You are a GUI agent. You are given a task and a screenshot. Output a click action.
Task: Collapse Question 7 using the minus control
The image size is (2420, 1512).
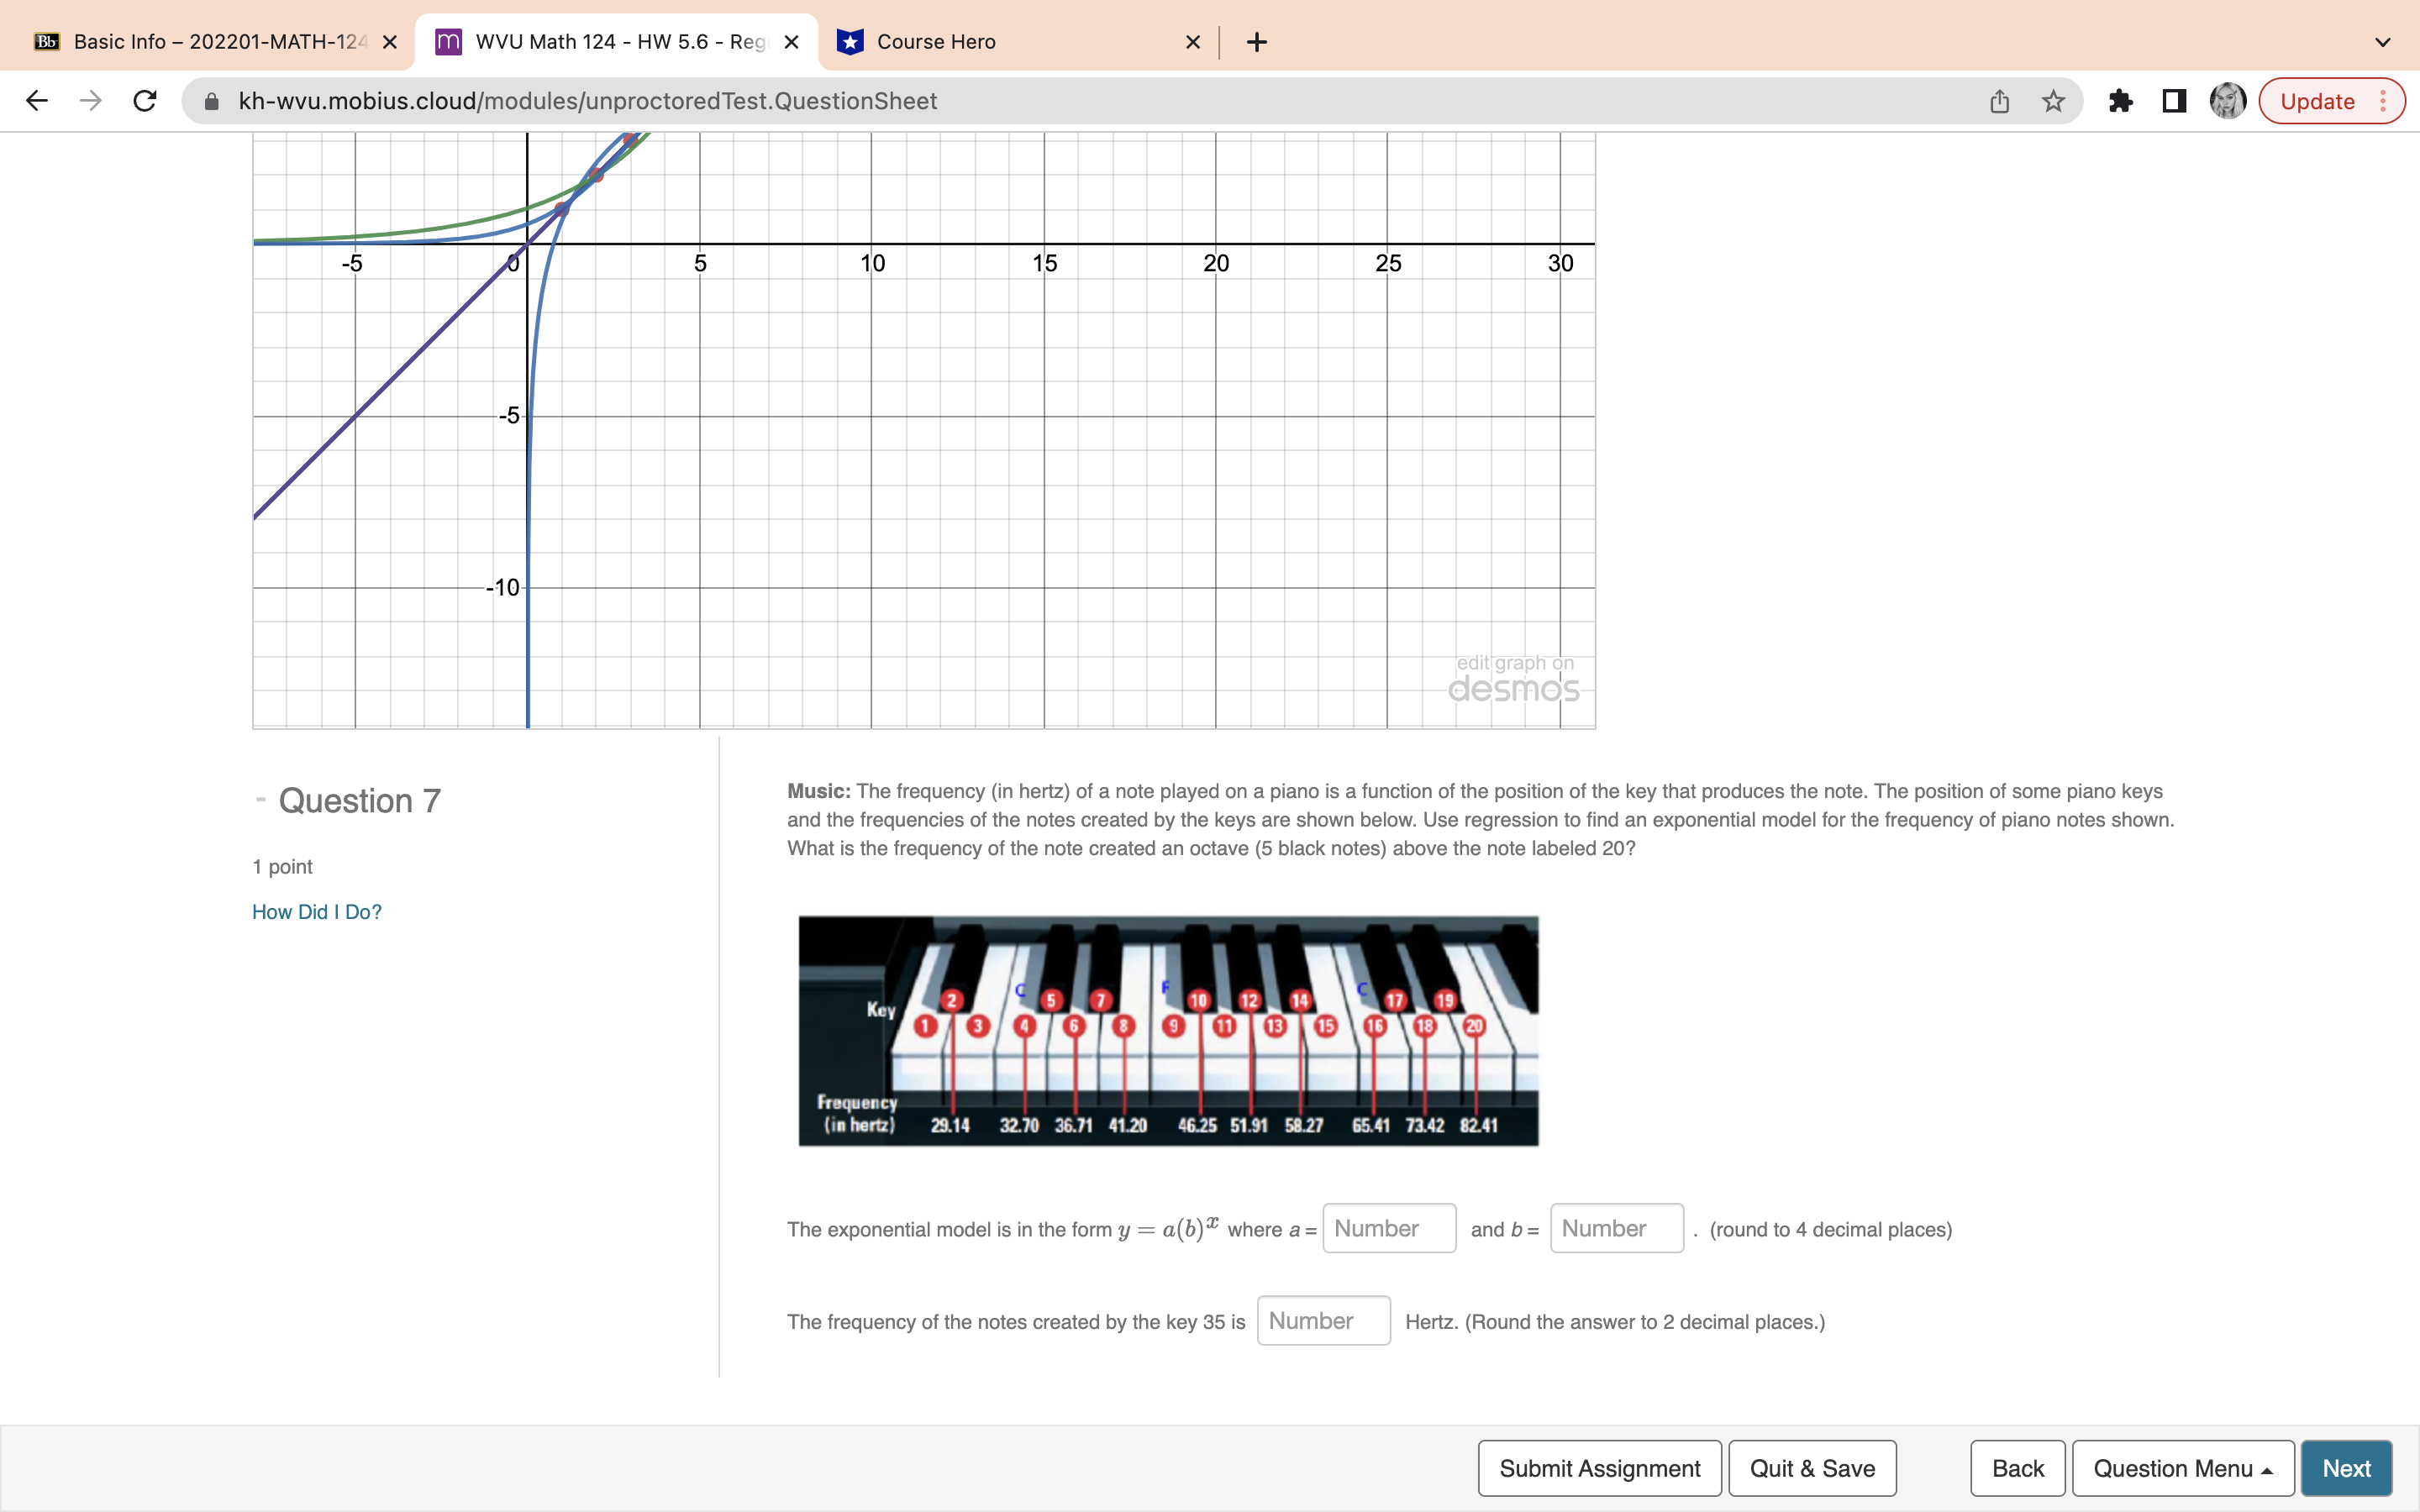click(261, 798)
